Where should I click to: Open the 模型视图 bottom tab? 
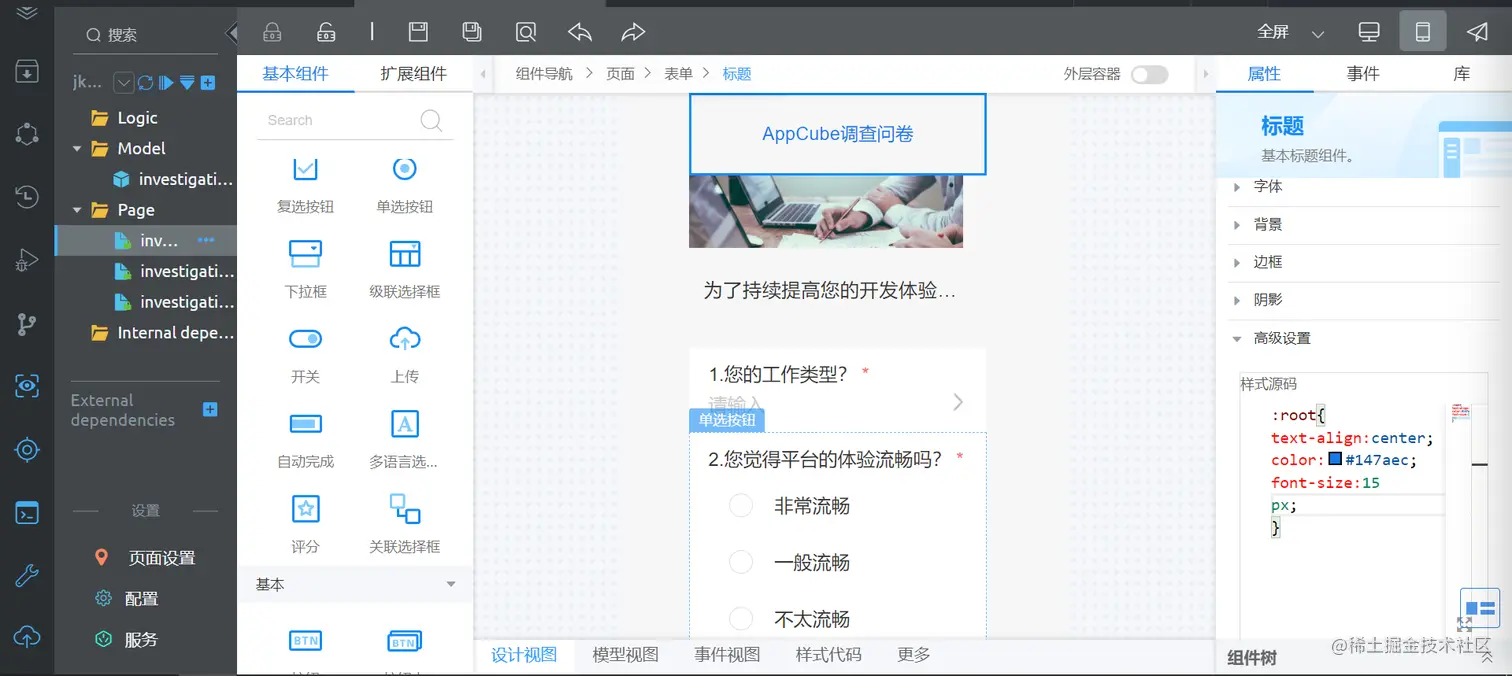pos(625,655)
